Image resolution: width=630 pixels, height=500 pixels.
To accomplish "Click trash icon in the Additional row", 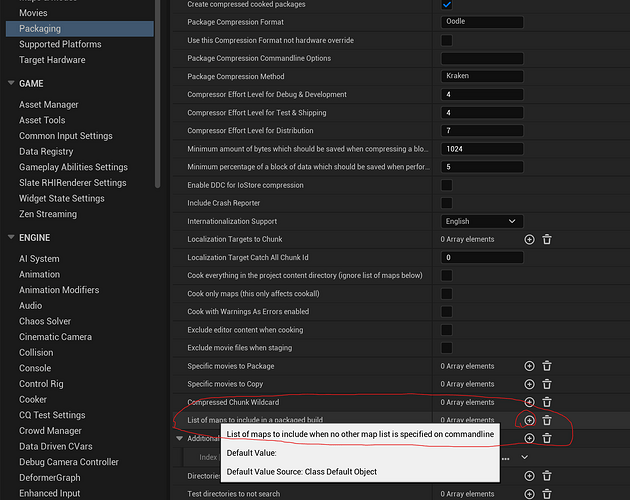I will (x=547, y=438).
